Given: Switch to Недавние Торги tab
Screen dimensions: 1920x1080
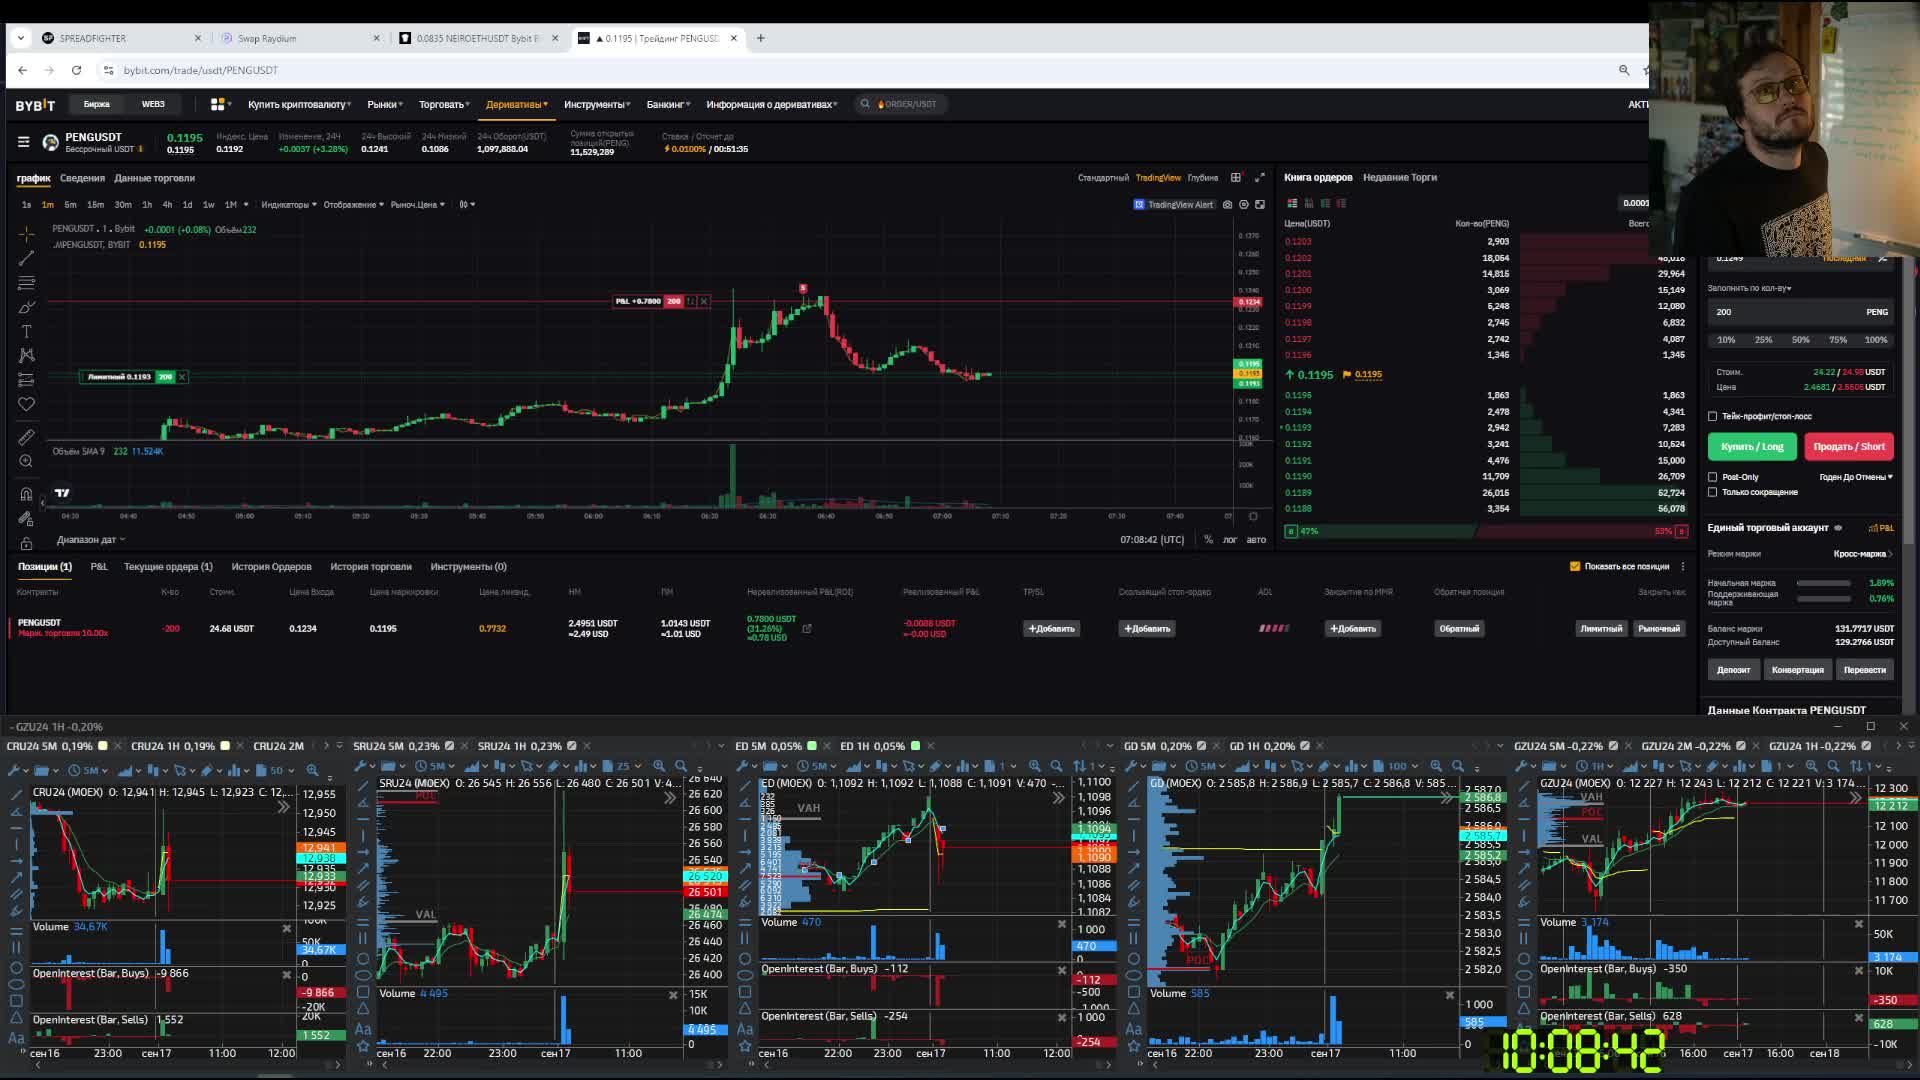Looking at the screenshot, I should tap(1399, 177).
